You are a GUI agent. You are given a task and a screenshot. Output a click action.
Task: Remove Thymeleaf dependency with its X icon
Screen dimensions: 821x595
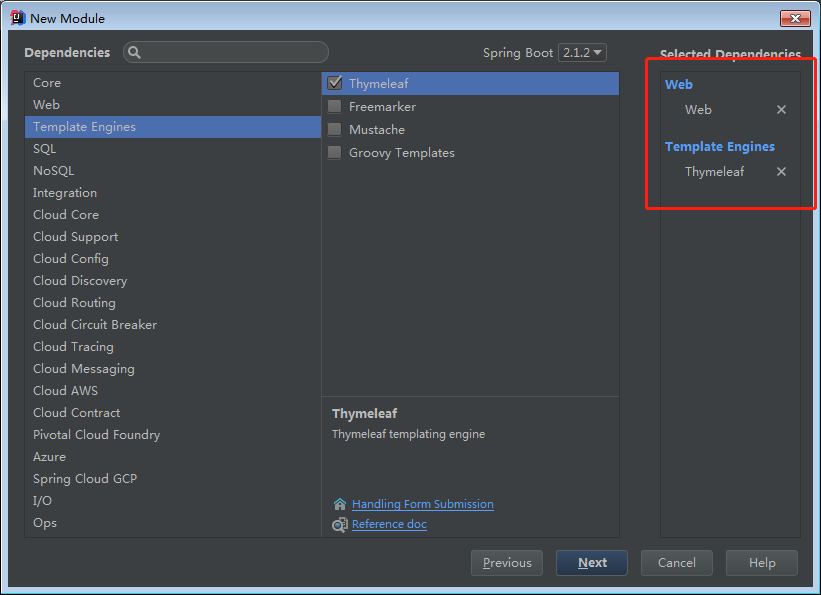click(x=781, y=172)
